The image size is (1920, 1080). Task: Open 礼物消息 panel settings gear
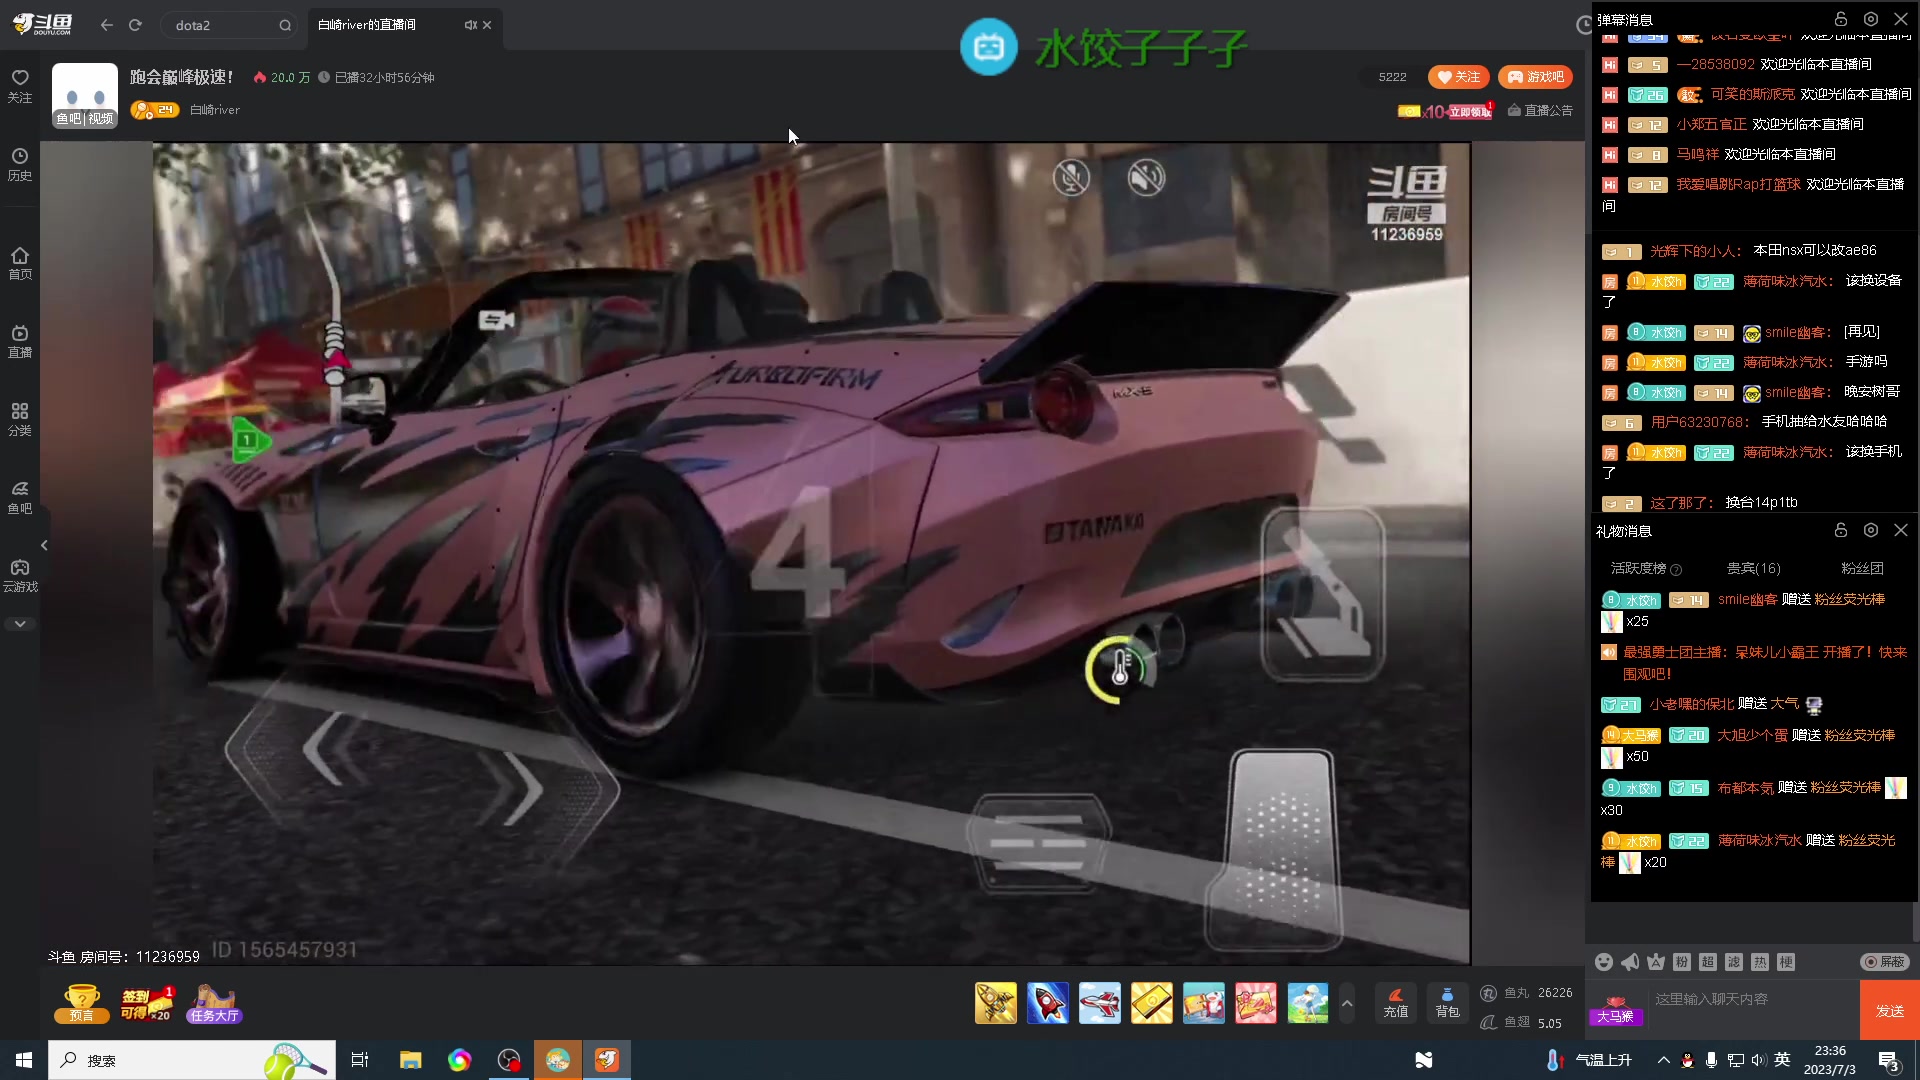coord(1871,530)
